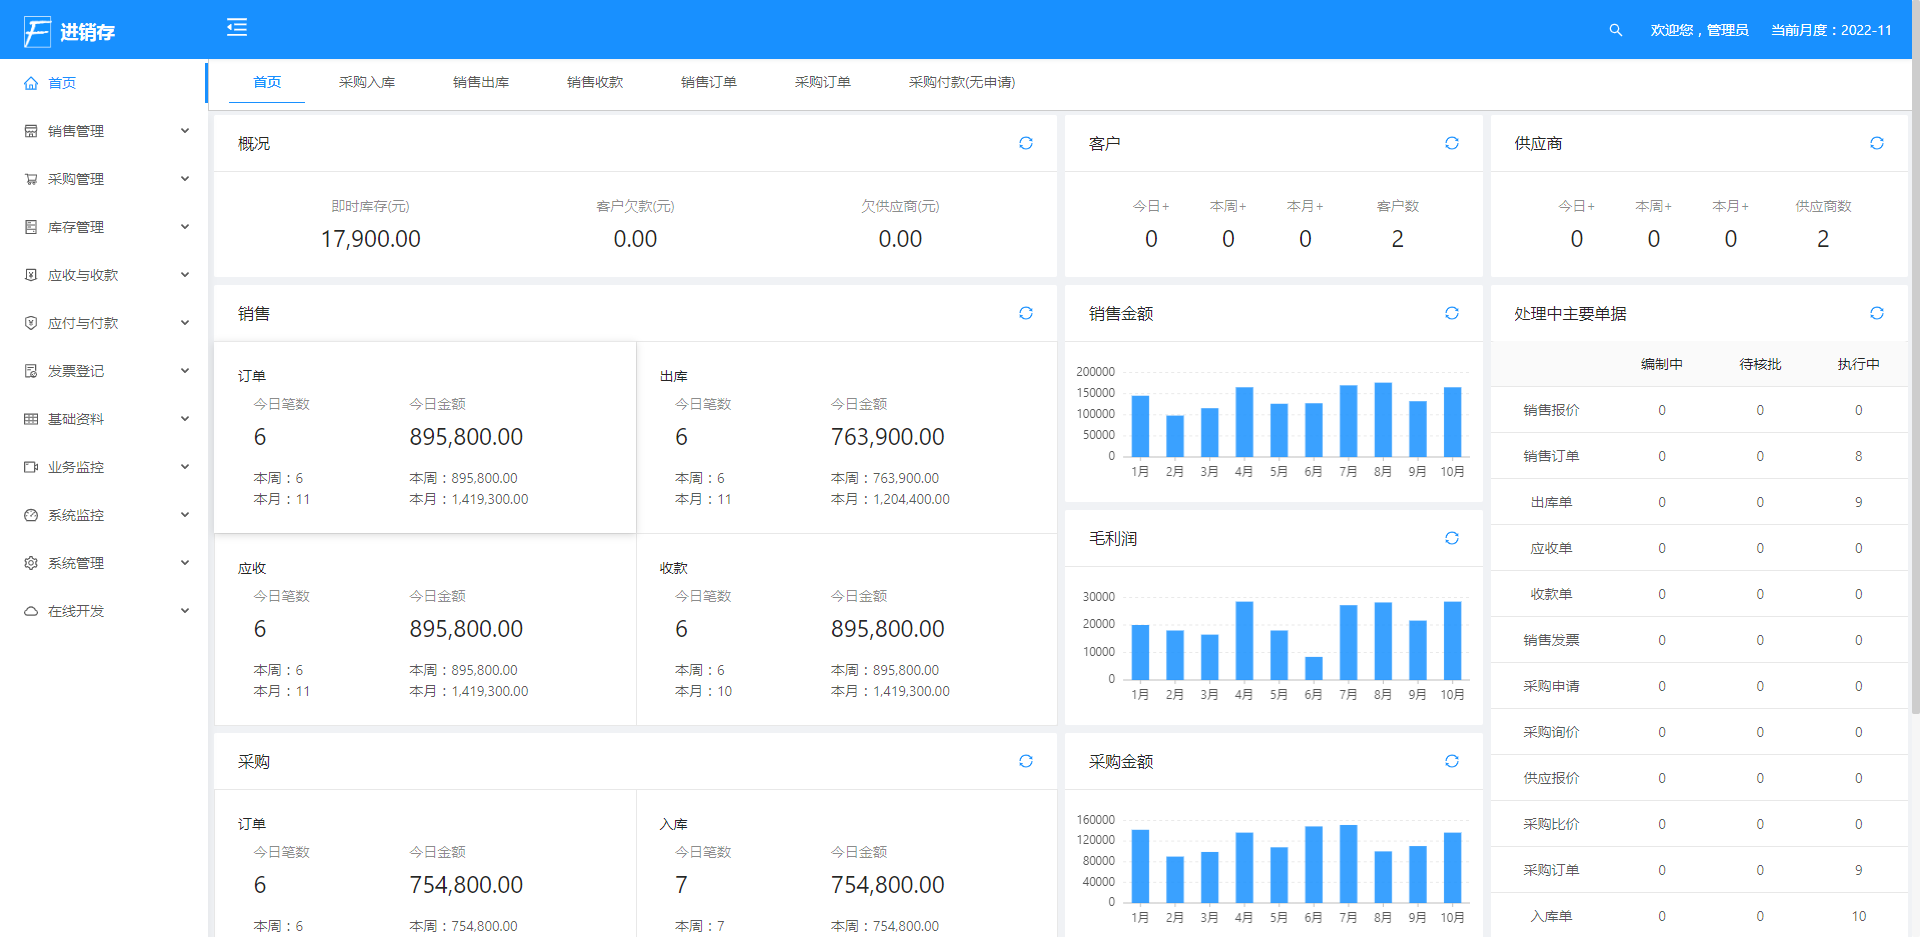Select the 采购付款(无申请) tab
Screen dimensions: 1920x937
[961, 82]
